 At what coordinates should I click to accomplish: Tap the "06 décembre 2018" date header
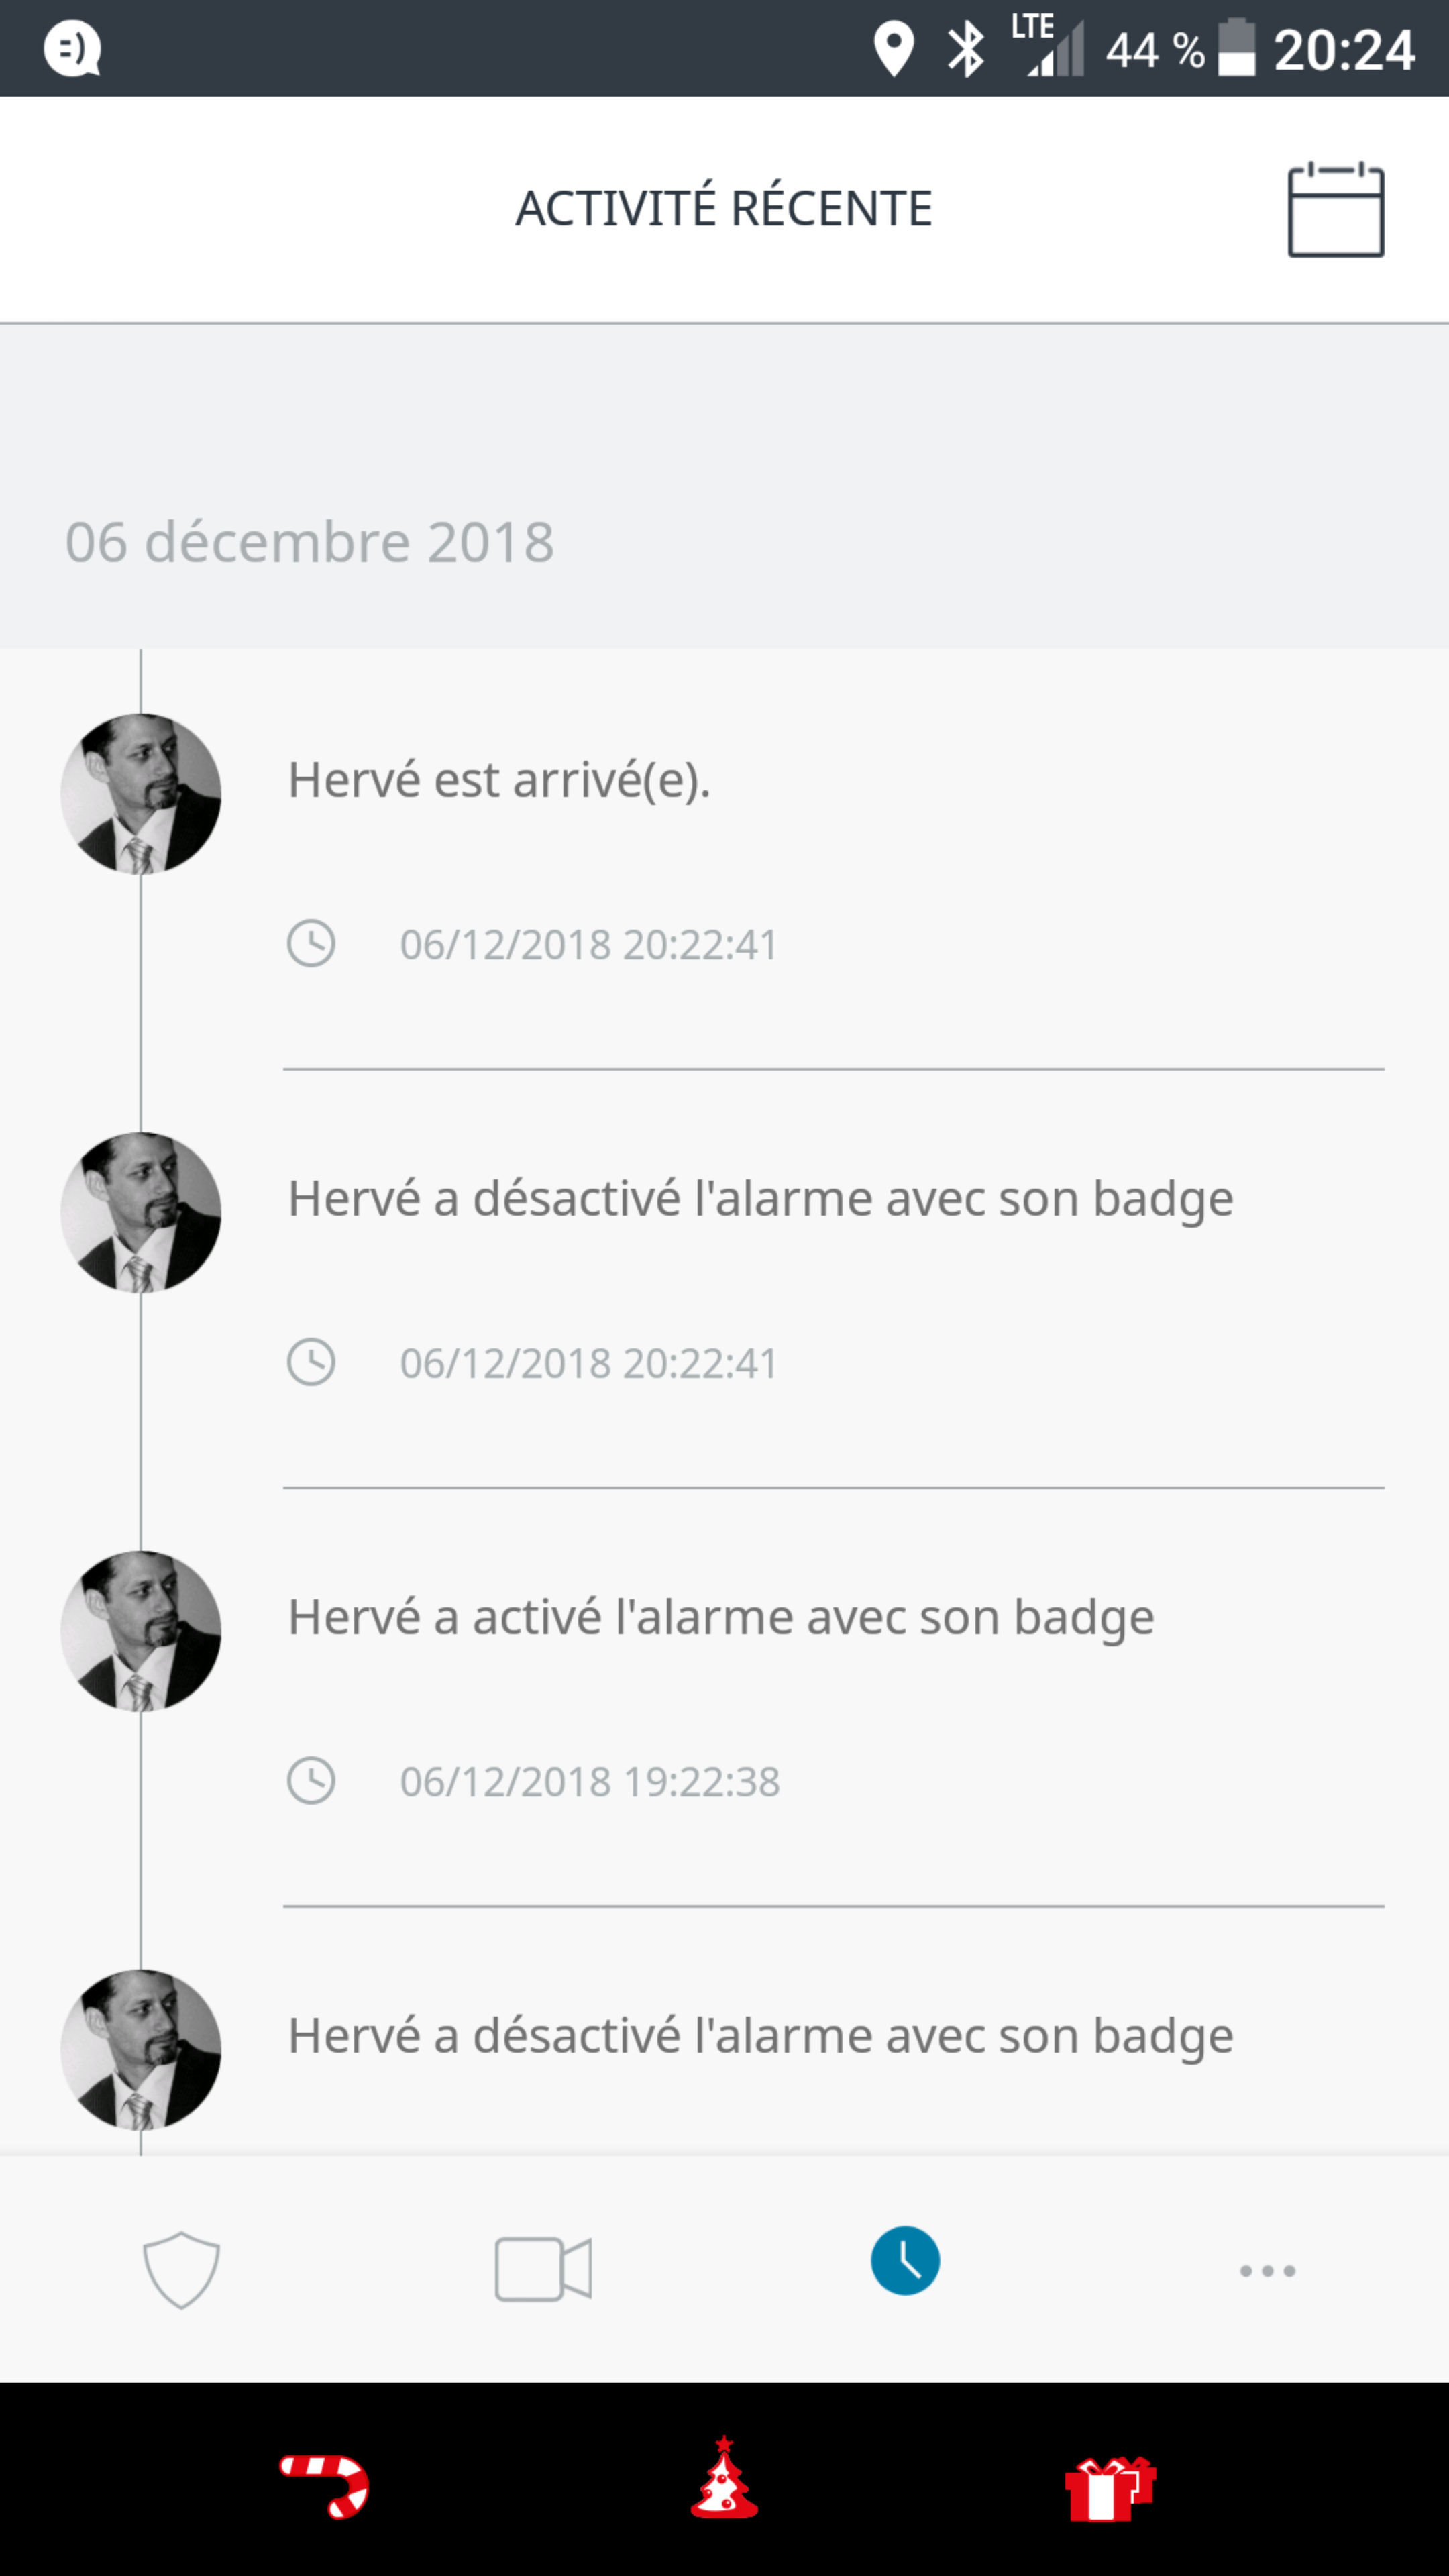click(309, 542)
